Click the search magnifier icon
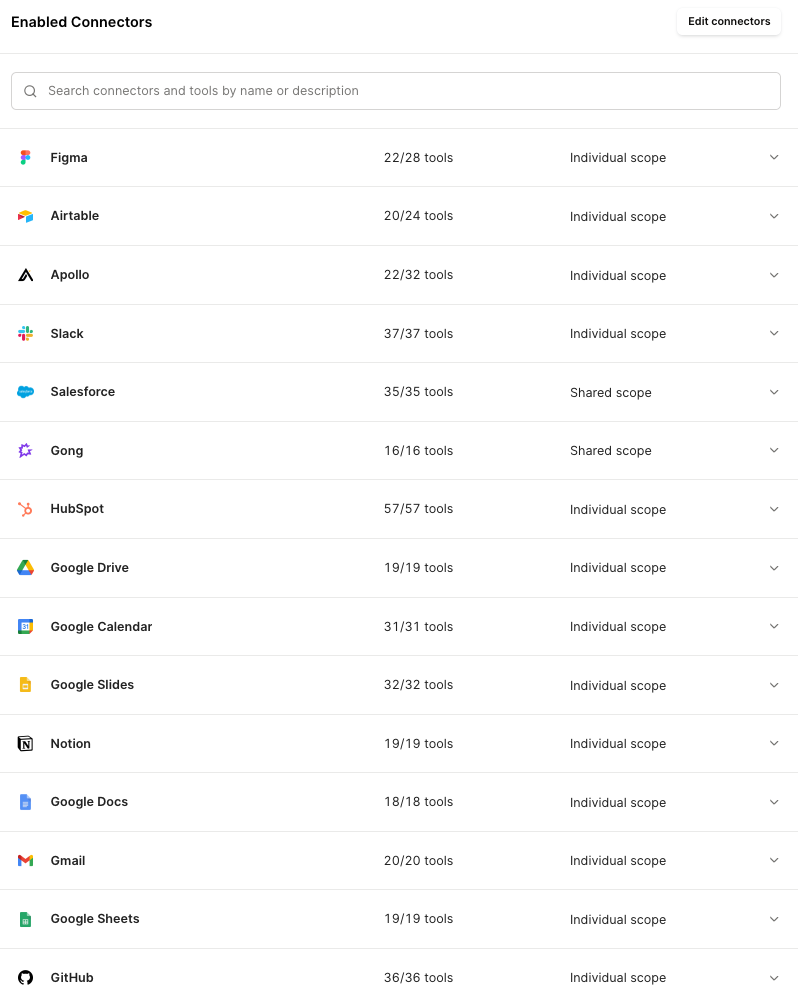798x1006 pixels. click(x=30, y=91)
